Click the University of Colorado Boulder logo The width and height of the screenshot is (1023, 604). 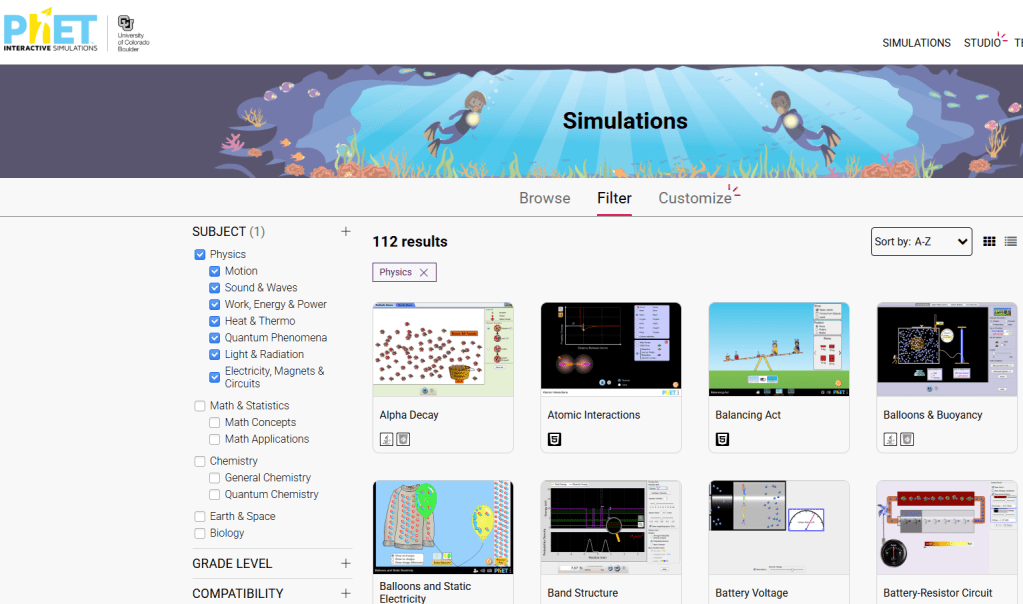(x=130, y=33)
